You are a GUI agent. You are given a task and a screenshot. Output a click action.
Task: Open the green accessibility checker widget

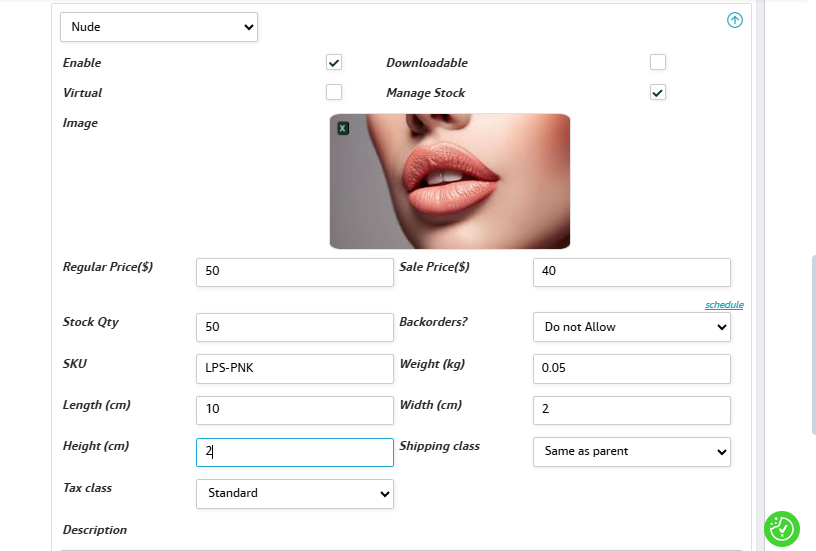click(782, 529)
